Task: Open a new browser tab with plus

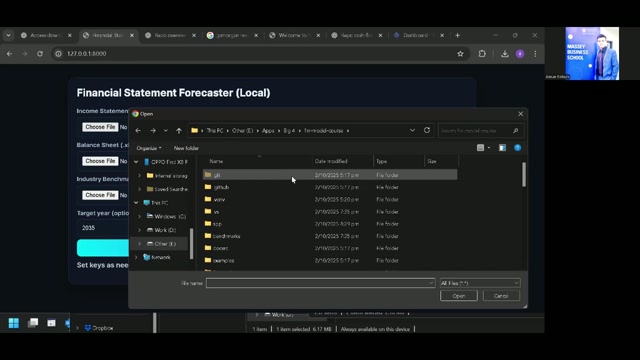Action: coord(457,36)
